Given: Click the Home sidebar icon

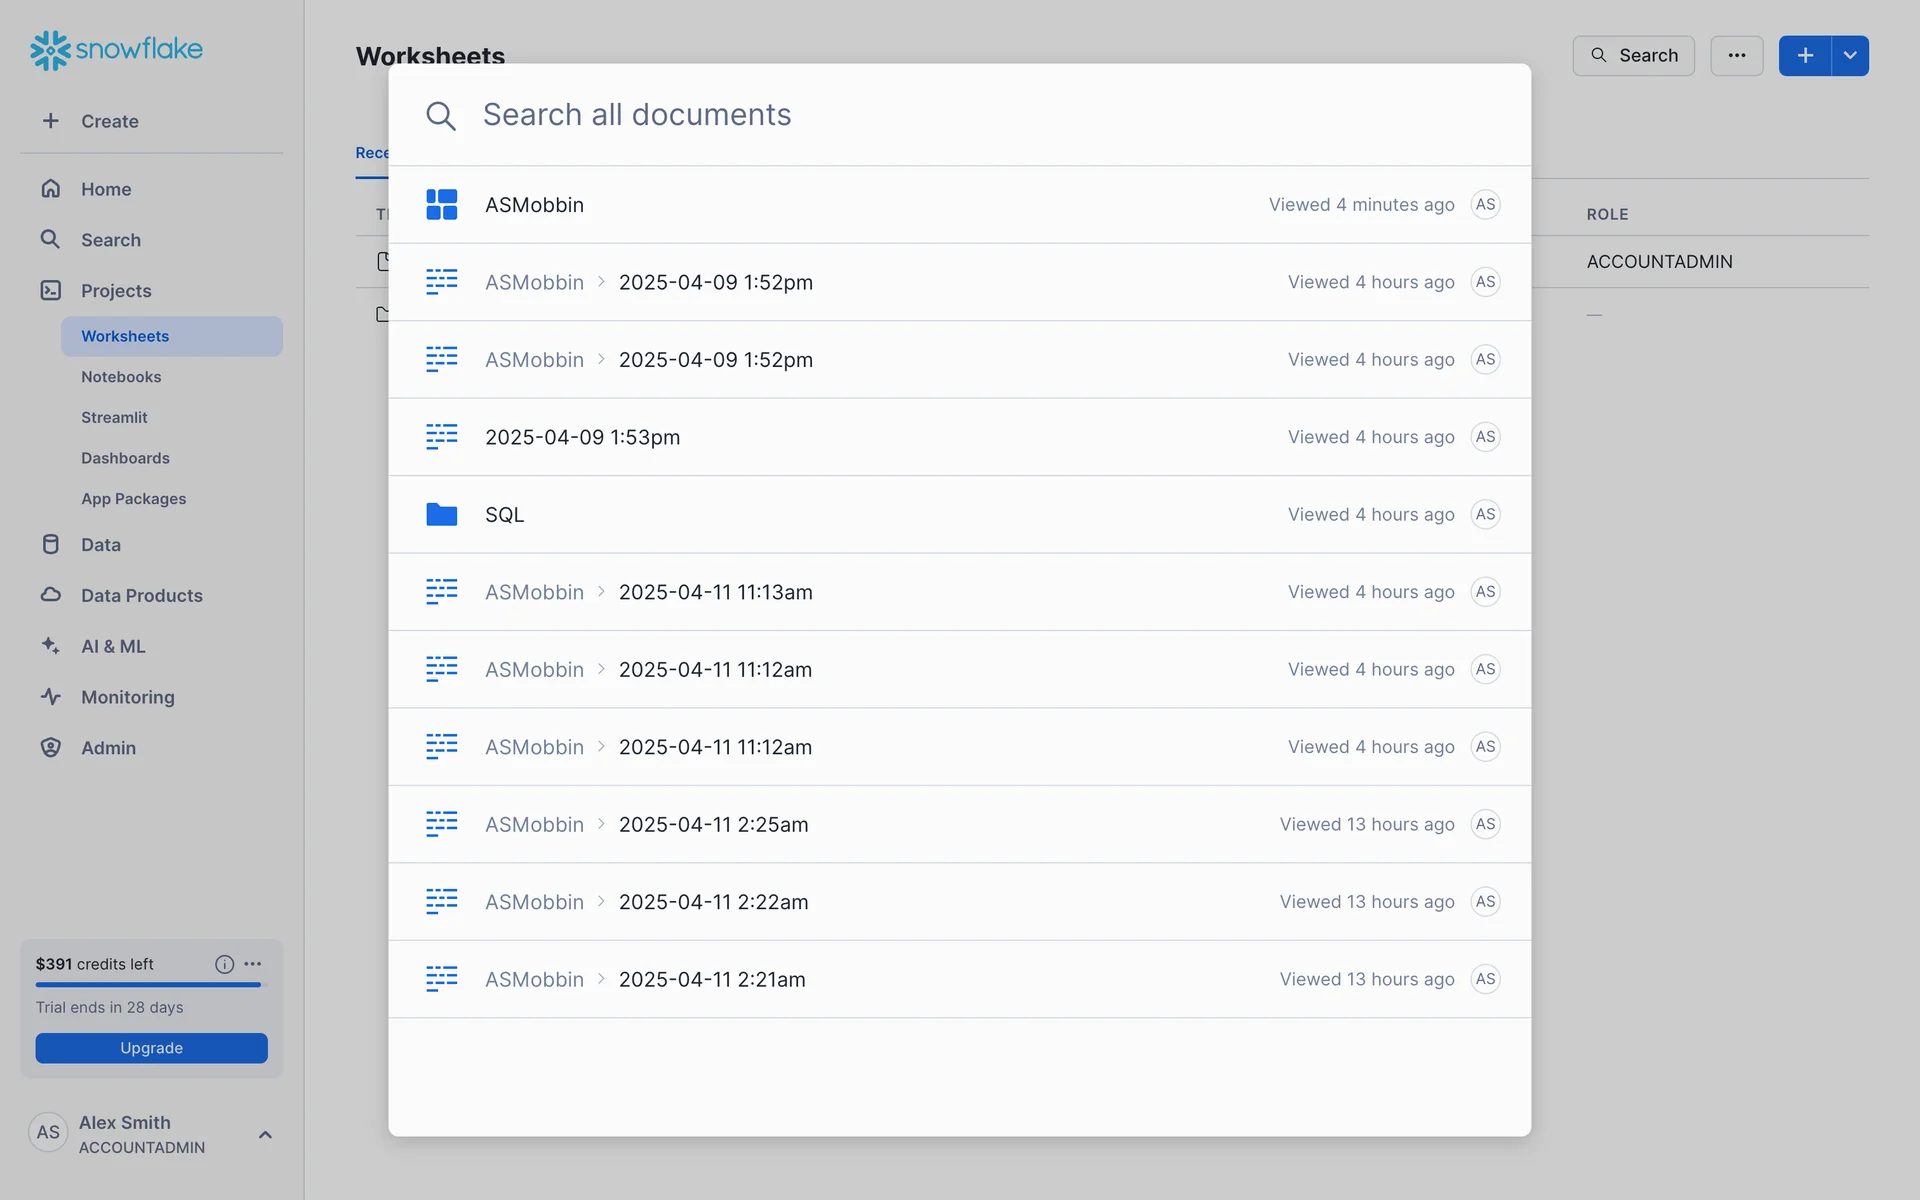Looking at the screenshot, I should pyautogui.click(x=51, y=189).
